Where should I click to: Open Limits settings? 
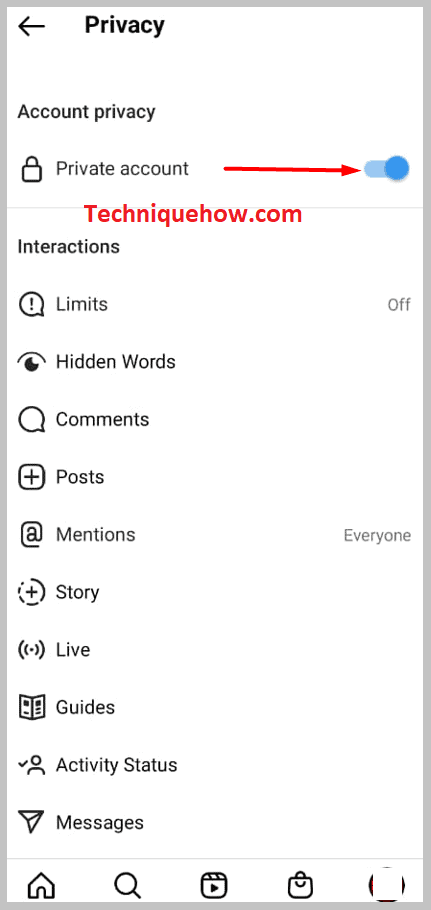click(215, 304)
